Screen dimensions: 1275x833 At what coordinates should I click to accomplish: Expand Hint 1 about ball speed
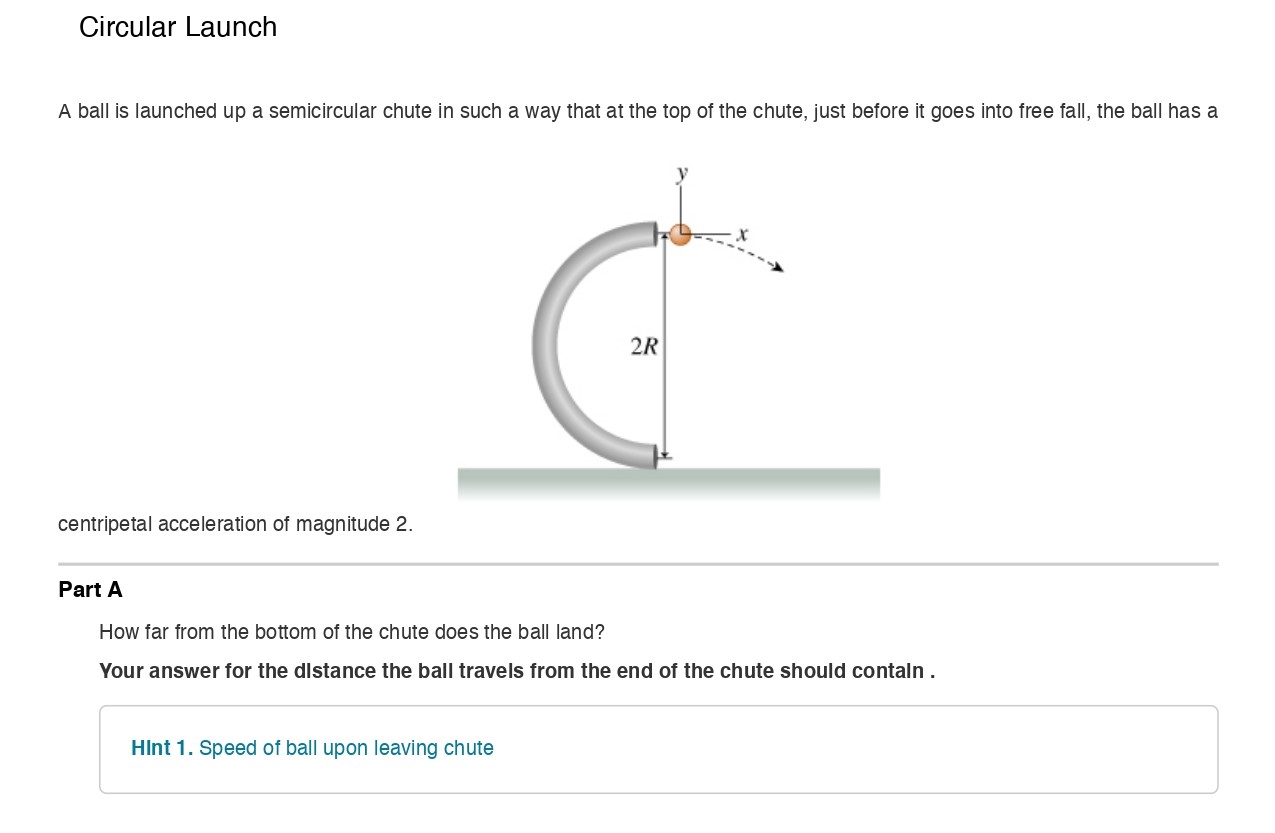point(161,748)
